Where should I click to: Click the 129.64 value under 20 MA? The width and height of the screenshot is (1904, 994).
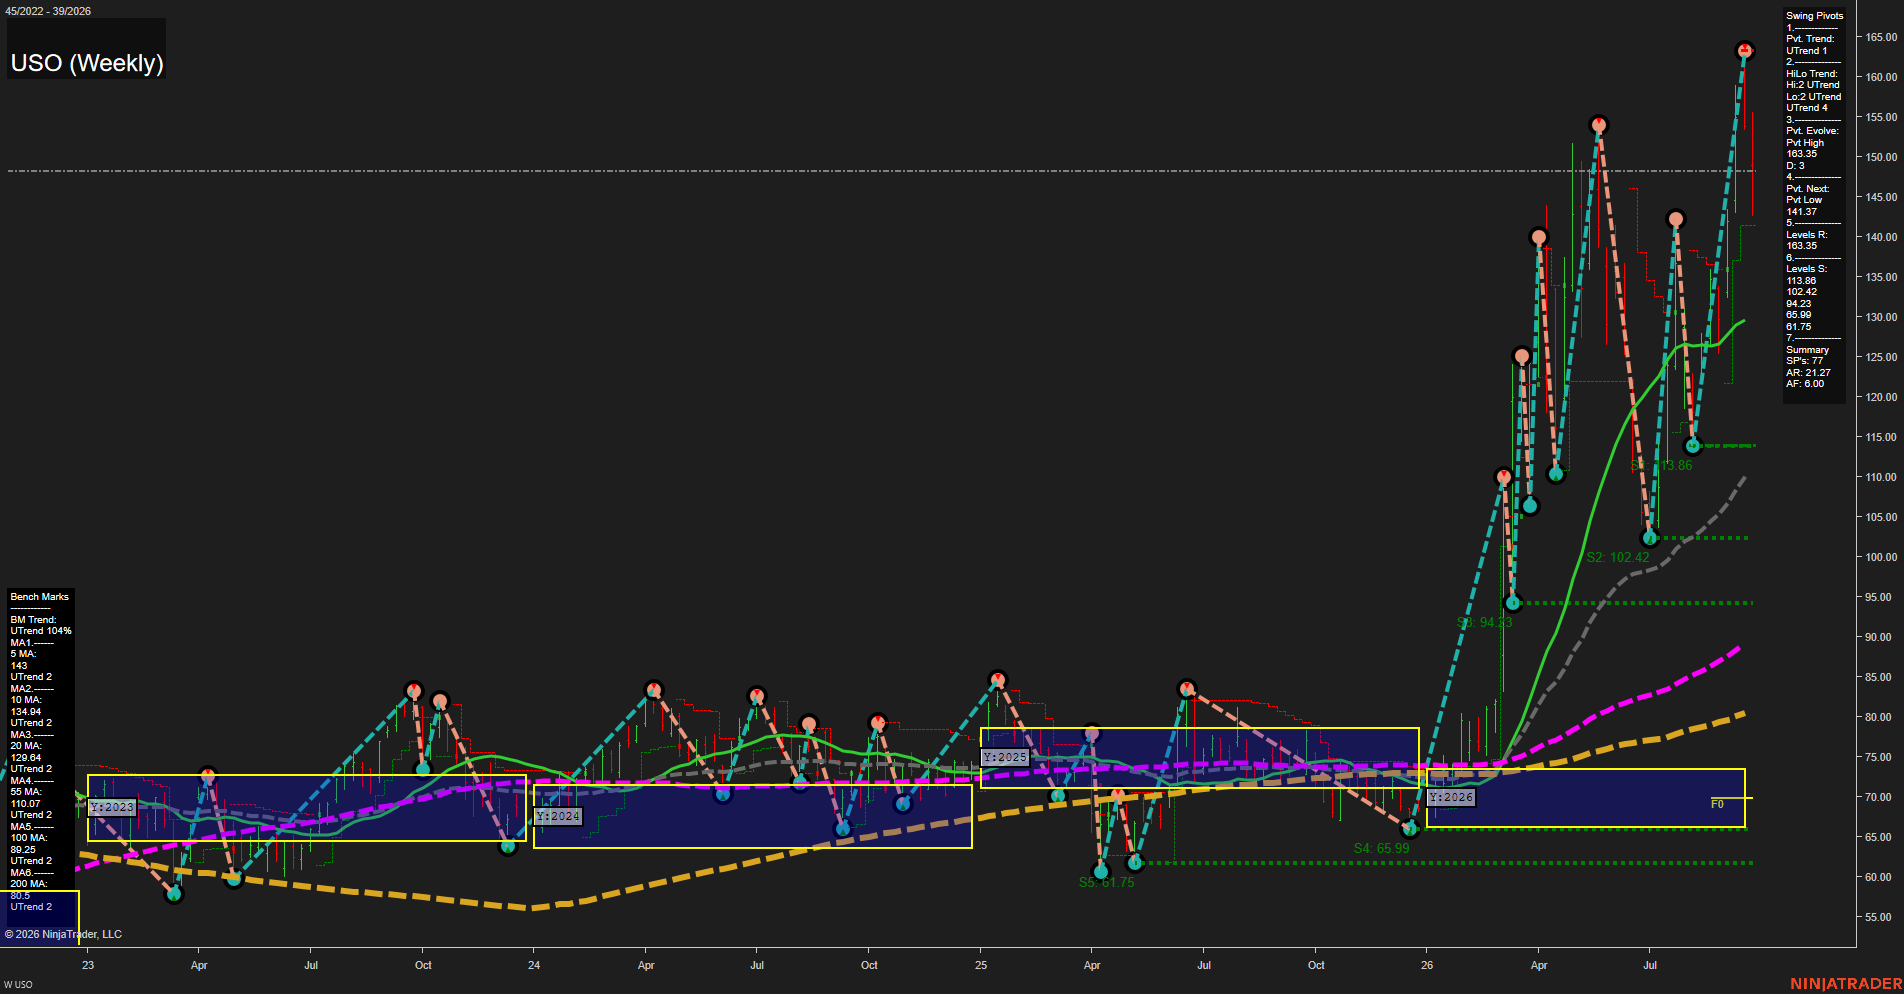[26, 758]
